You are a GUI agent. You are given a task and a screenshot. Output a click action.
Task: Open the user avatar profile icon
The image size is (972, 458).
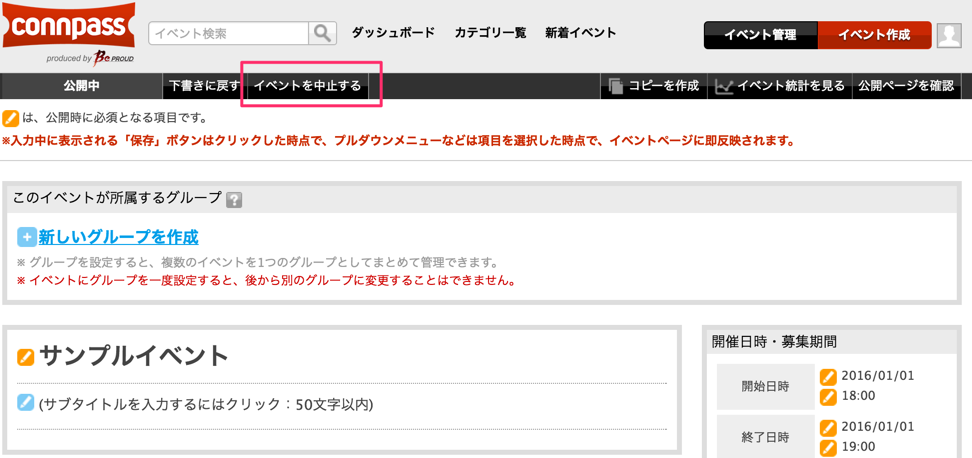(x=949, y=35)
